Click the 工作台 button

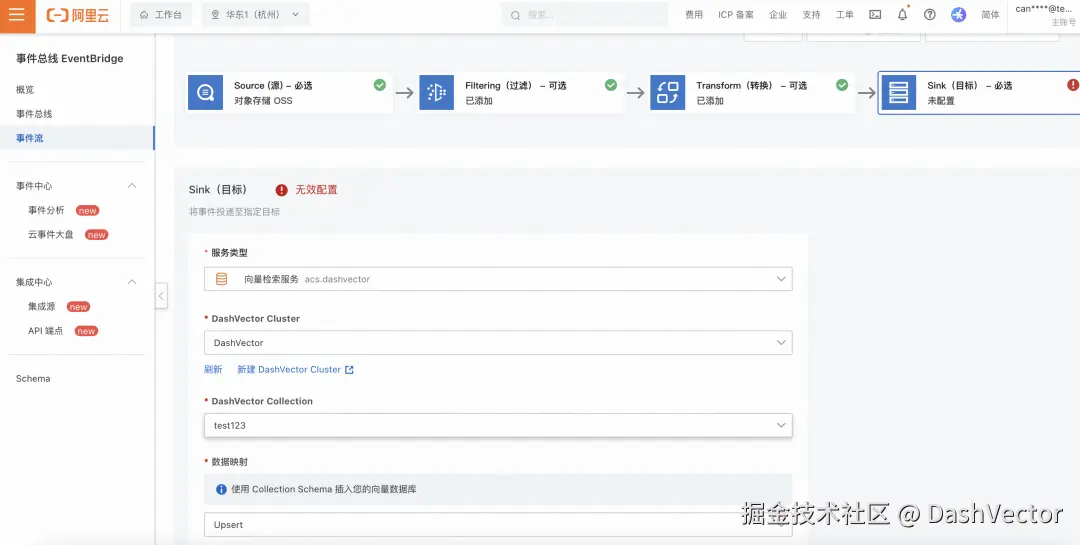coord(161,14)
